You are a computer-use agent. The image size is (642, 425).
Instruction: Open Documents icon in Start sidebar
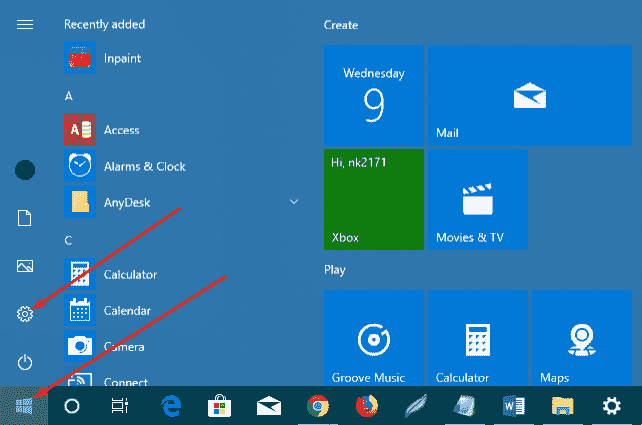pyautogui.click(x=25, y=218)
